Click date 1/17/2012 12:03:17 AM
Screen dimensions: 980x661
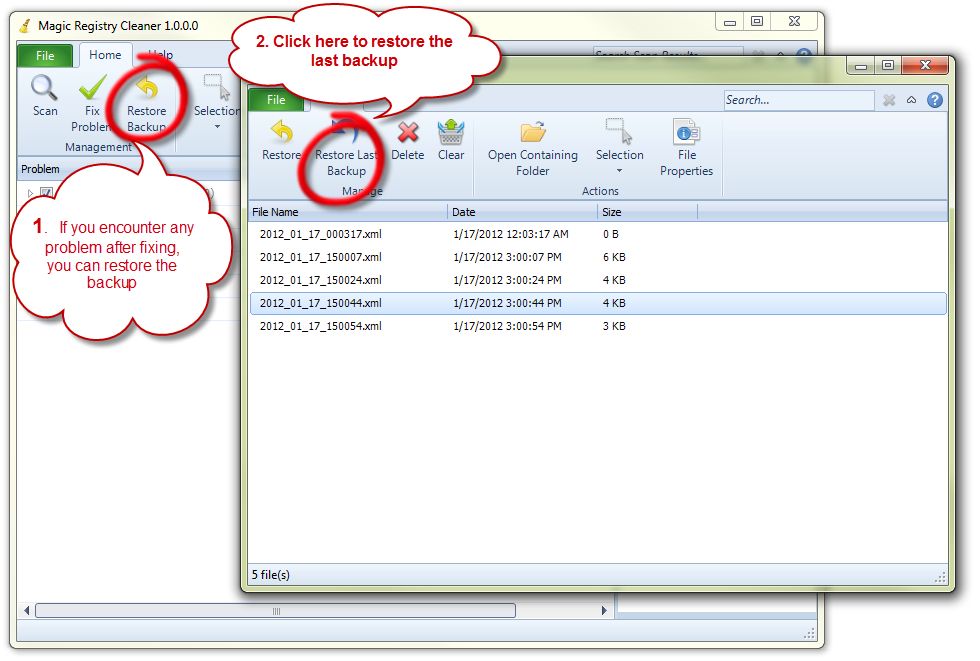(511, 234)
